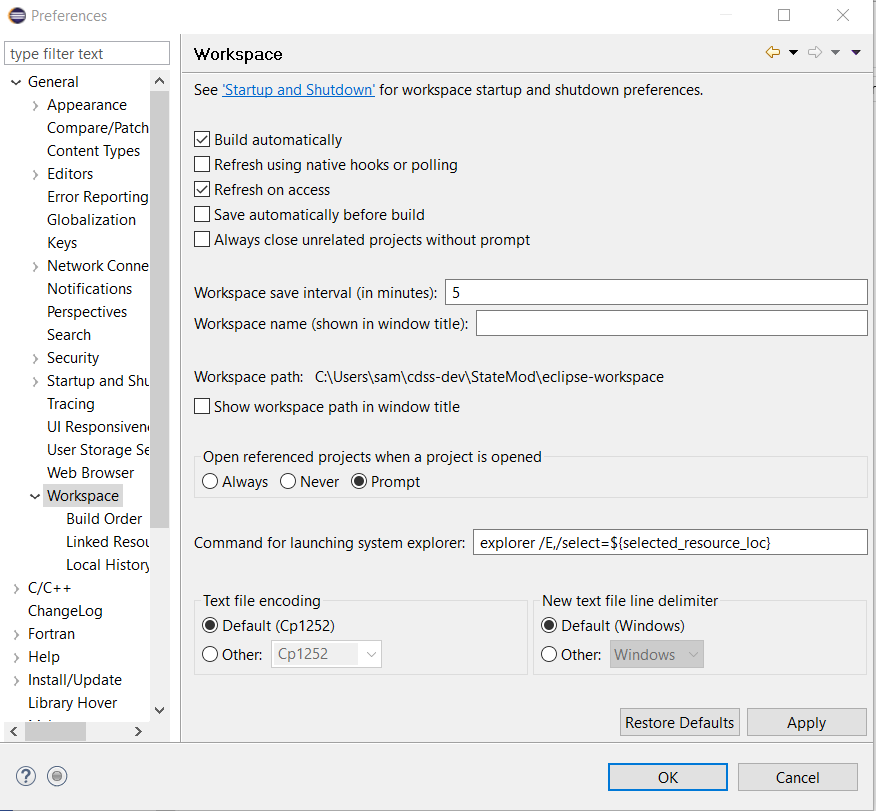Click the Workspace save interval field

pos(656,293)
